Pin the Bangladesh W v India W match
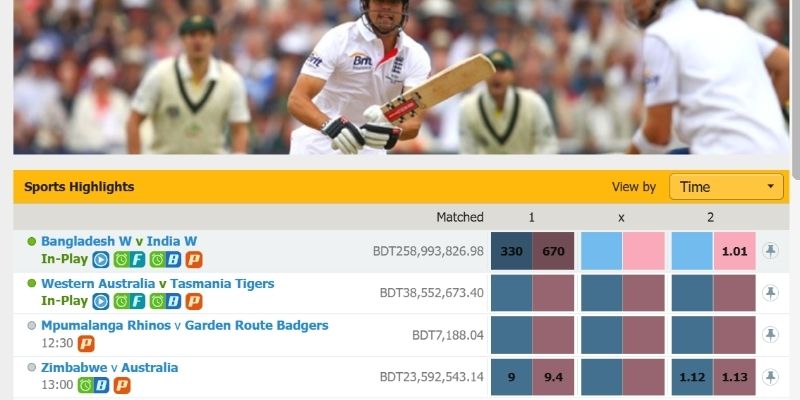This screenshot has height=400, width=800. tap(770, 251)
